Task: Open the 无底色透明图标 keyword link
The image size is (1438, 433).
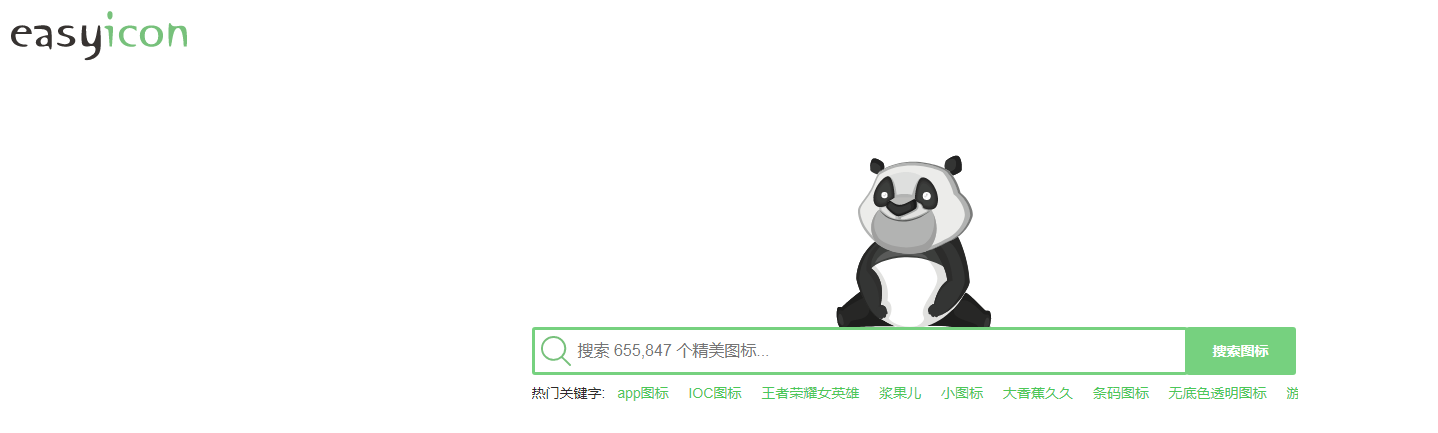Action: pyautogui.click(x=1217, y=394)
